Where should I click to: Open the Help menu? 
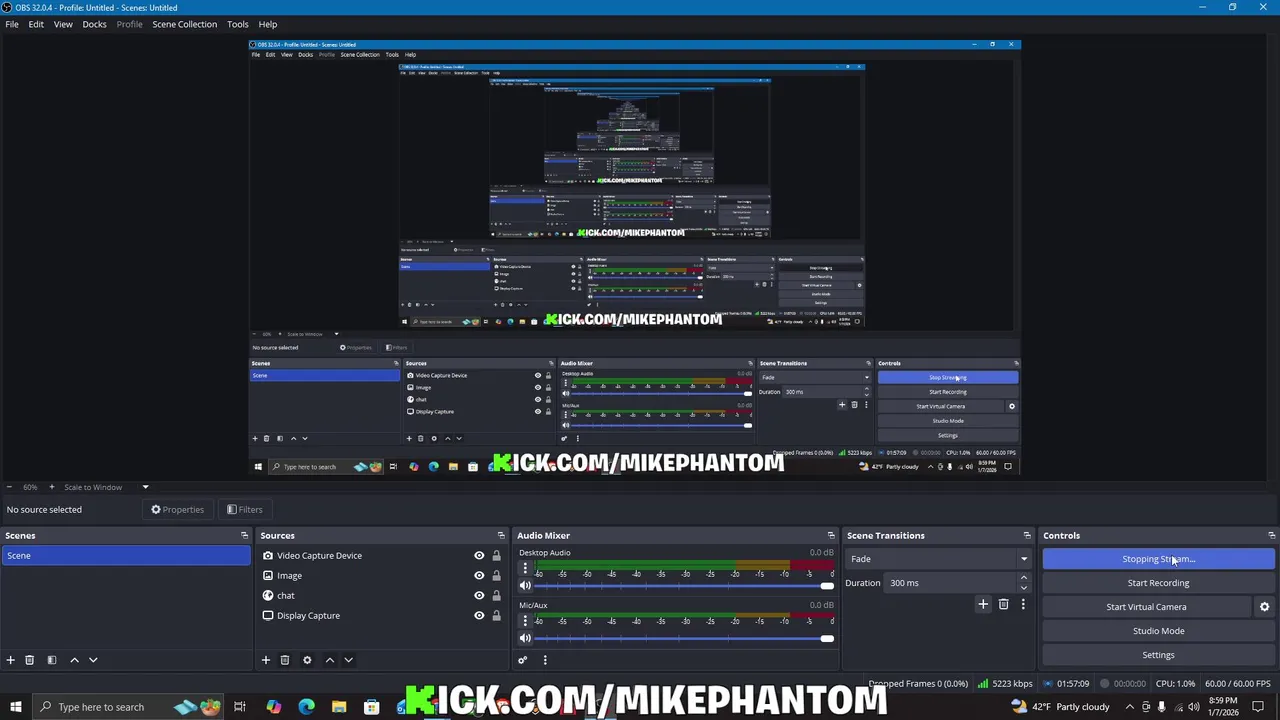coord(268,24)
